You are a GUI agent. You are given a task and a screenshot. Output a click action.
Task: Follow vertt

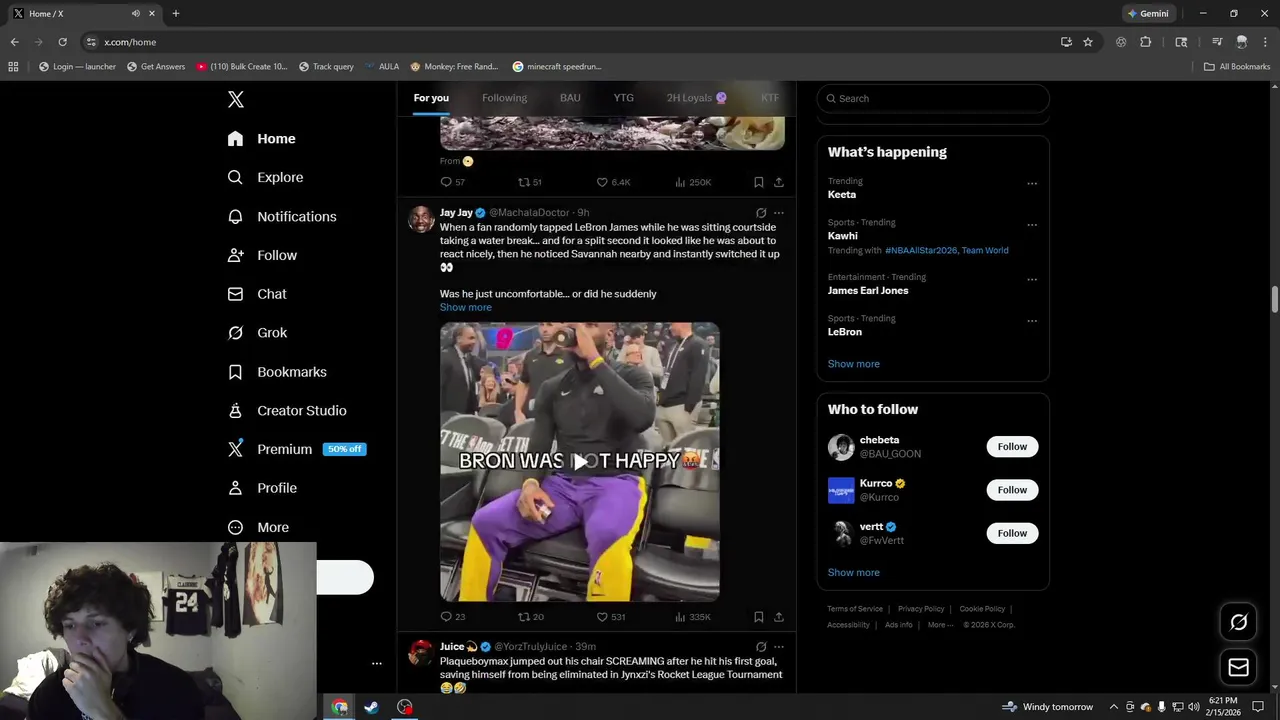click(1012, 533)
